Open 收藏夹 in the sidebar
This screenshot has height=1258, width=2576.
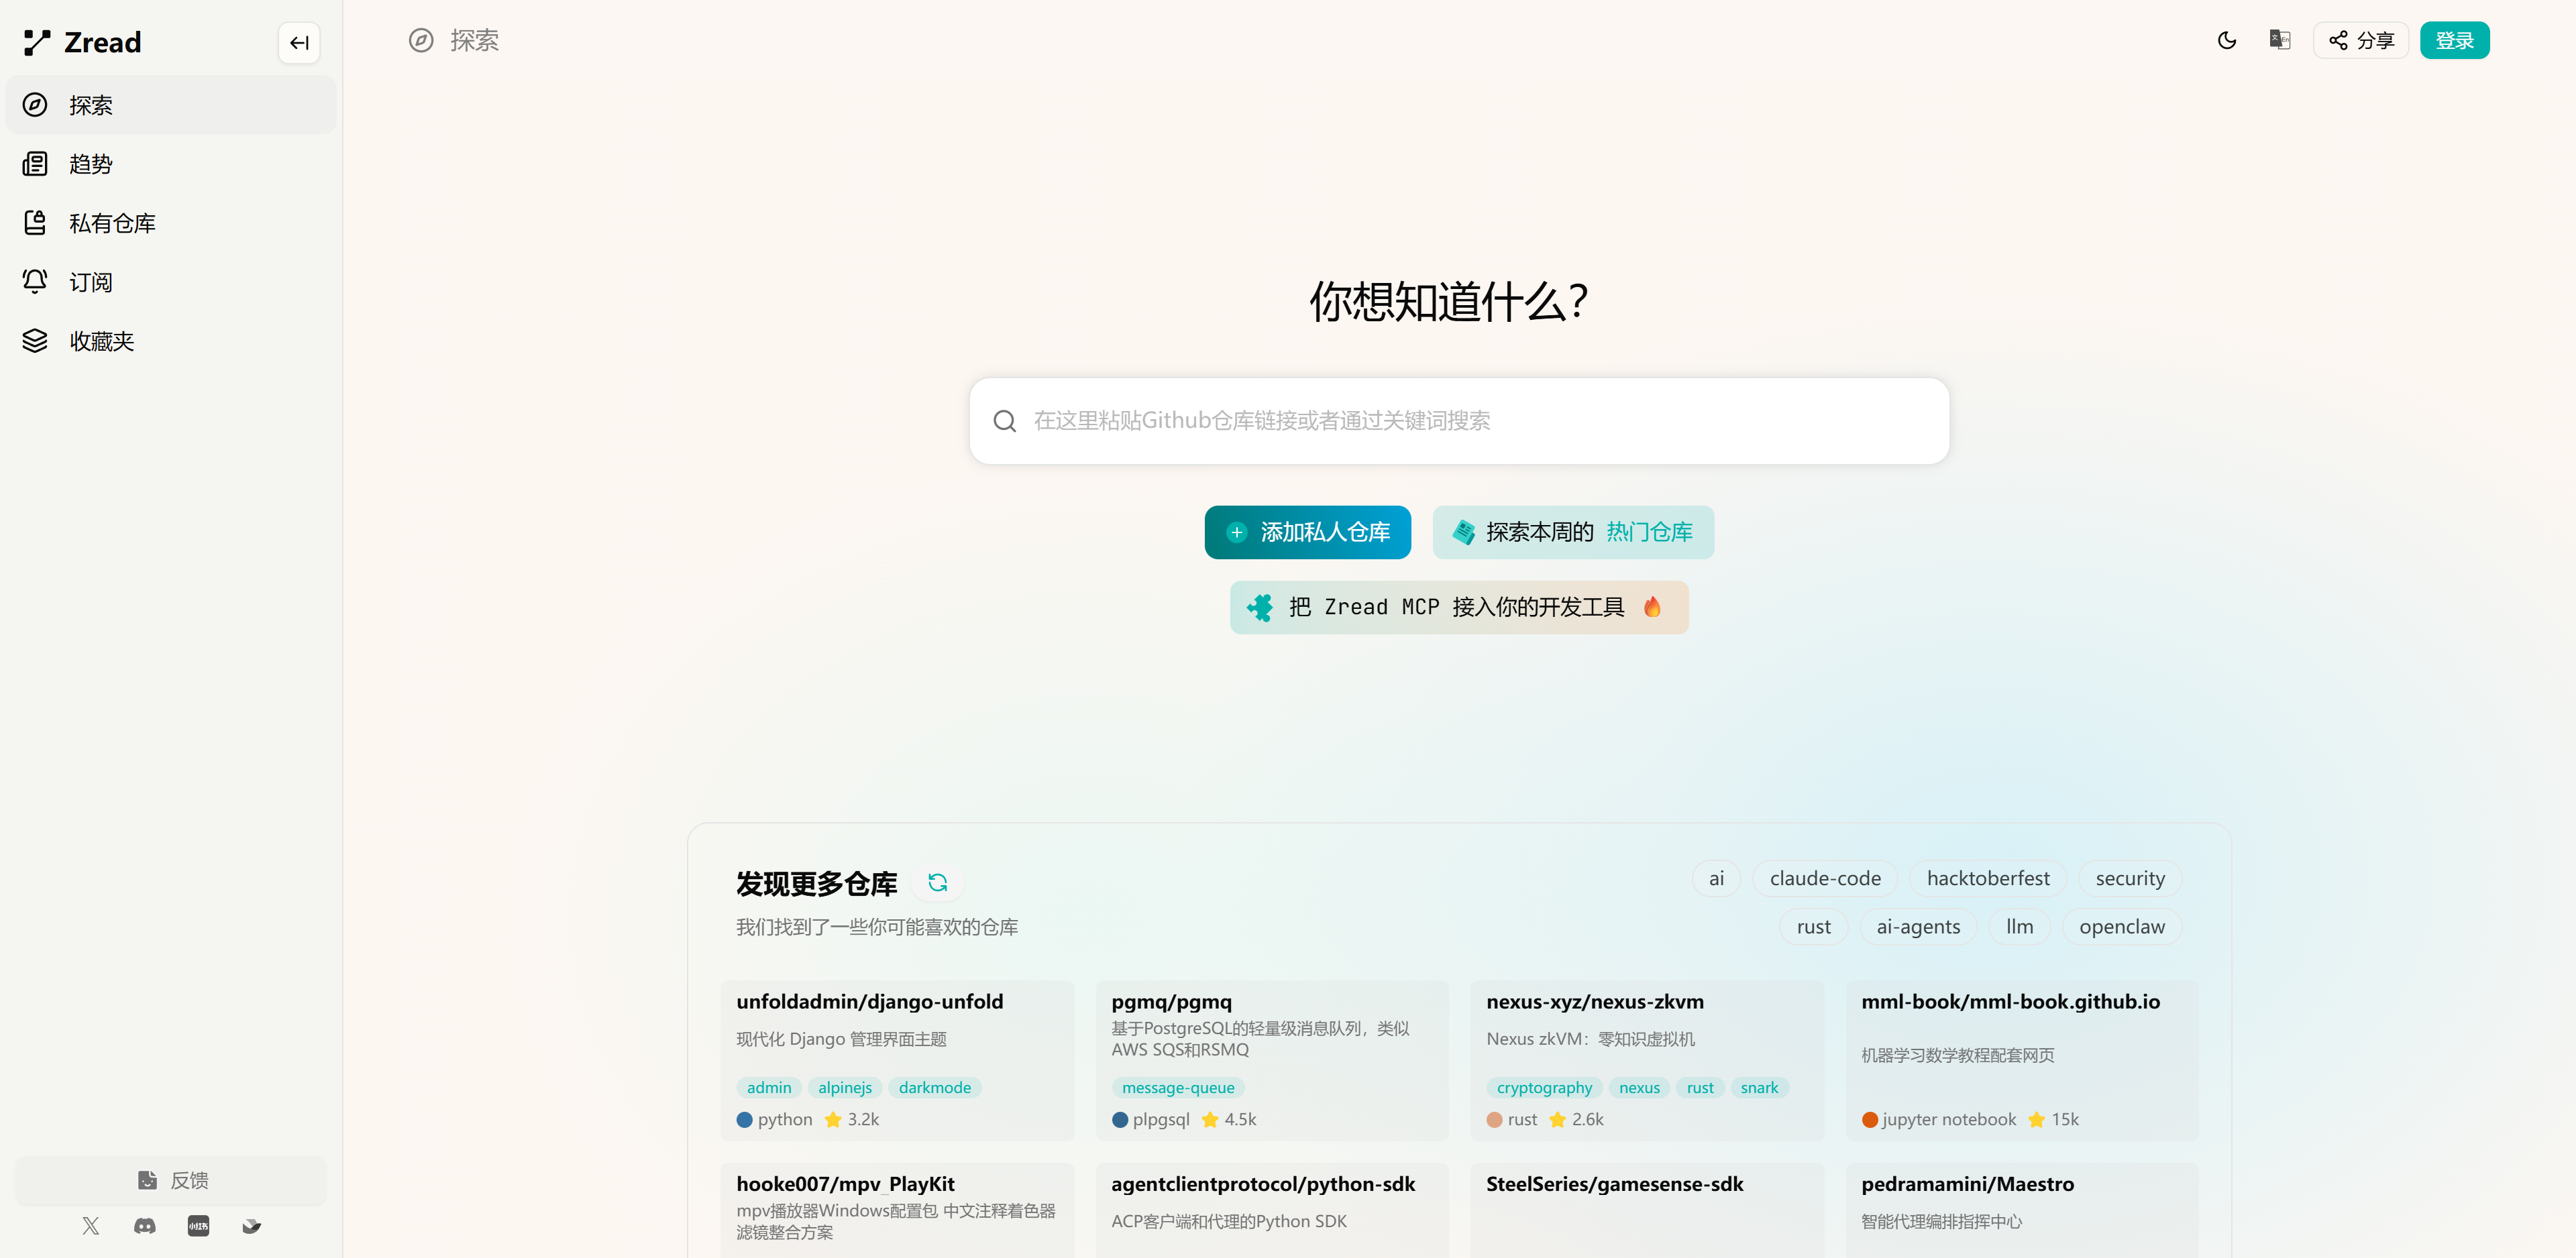coord(101,341)
